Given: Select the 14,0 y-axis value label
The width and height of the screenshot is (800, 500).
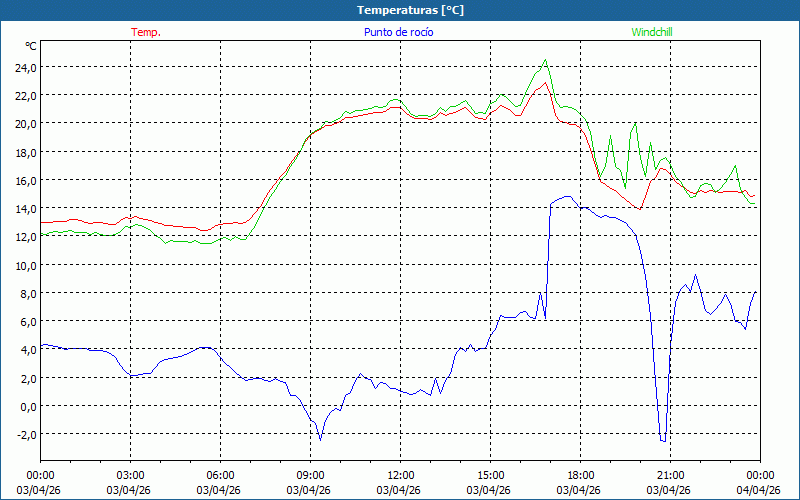Looking at the screenshot, I should pos(24,209).
